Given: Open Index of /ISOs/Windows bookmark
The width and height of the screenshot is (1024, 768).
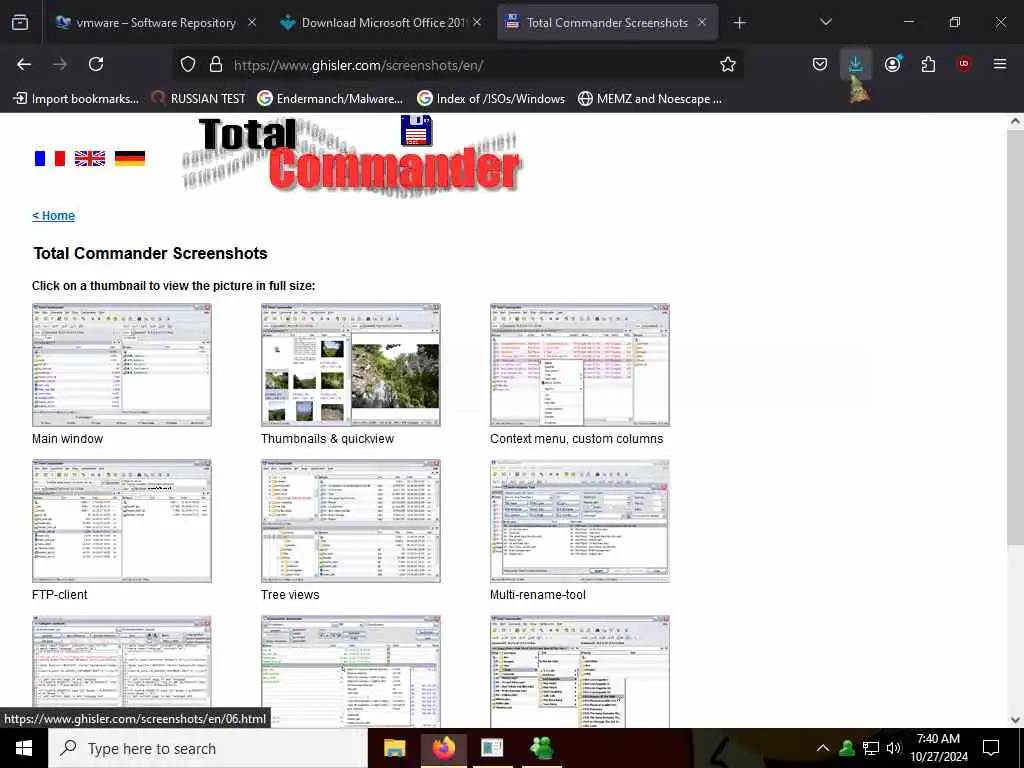Looking at the screenshot, I should (491, 99).
